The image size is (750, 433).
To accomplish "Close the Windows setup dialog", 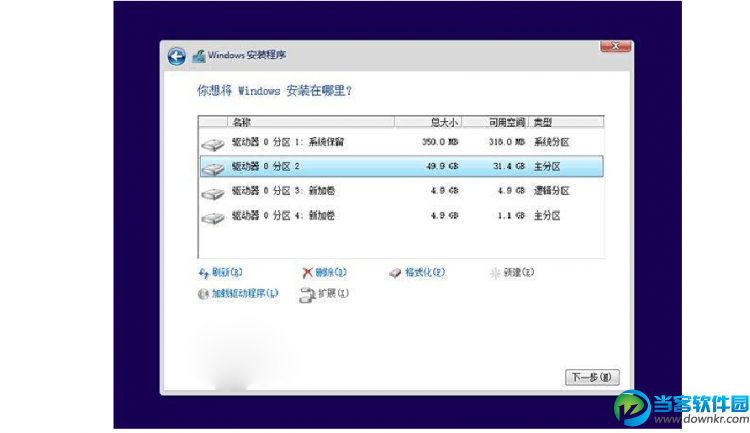I will 615,46.
